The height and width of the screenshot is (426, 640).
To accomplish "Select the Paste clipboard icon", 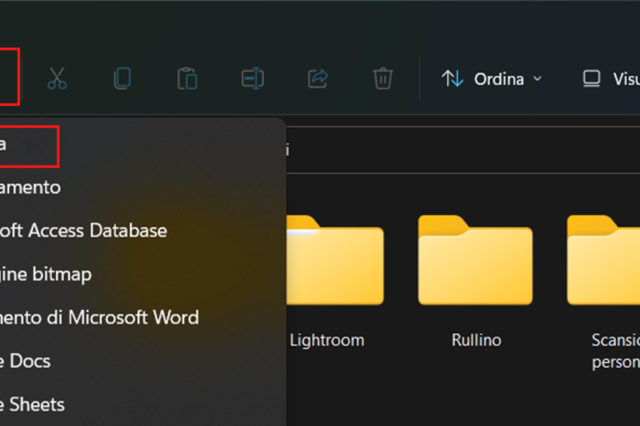I will (186, 79).
